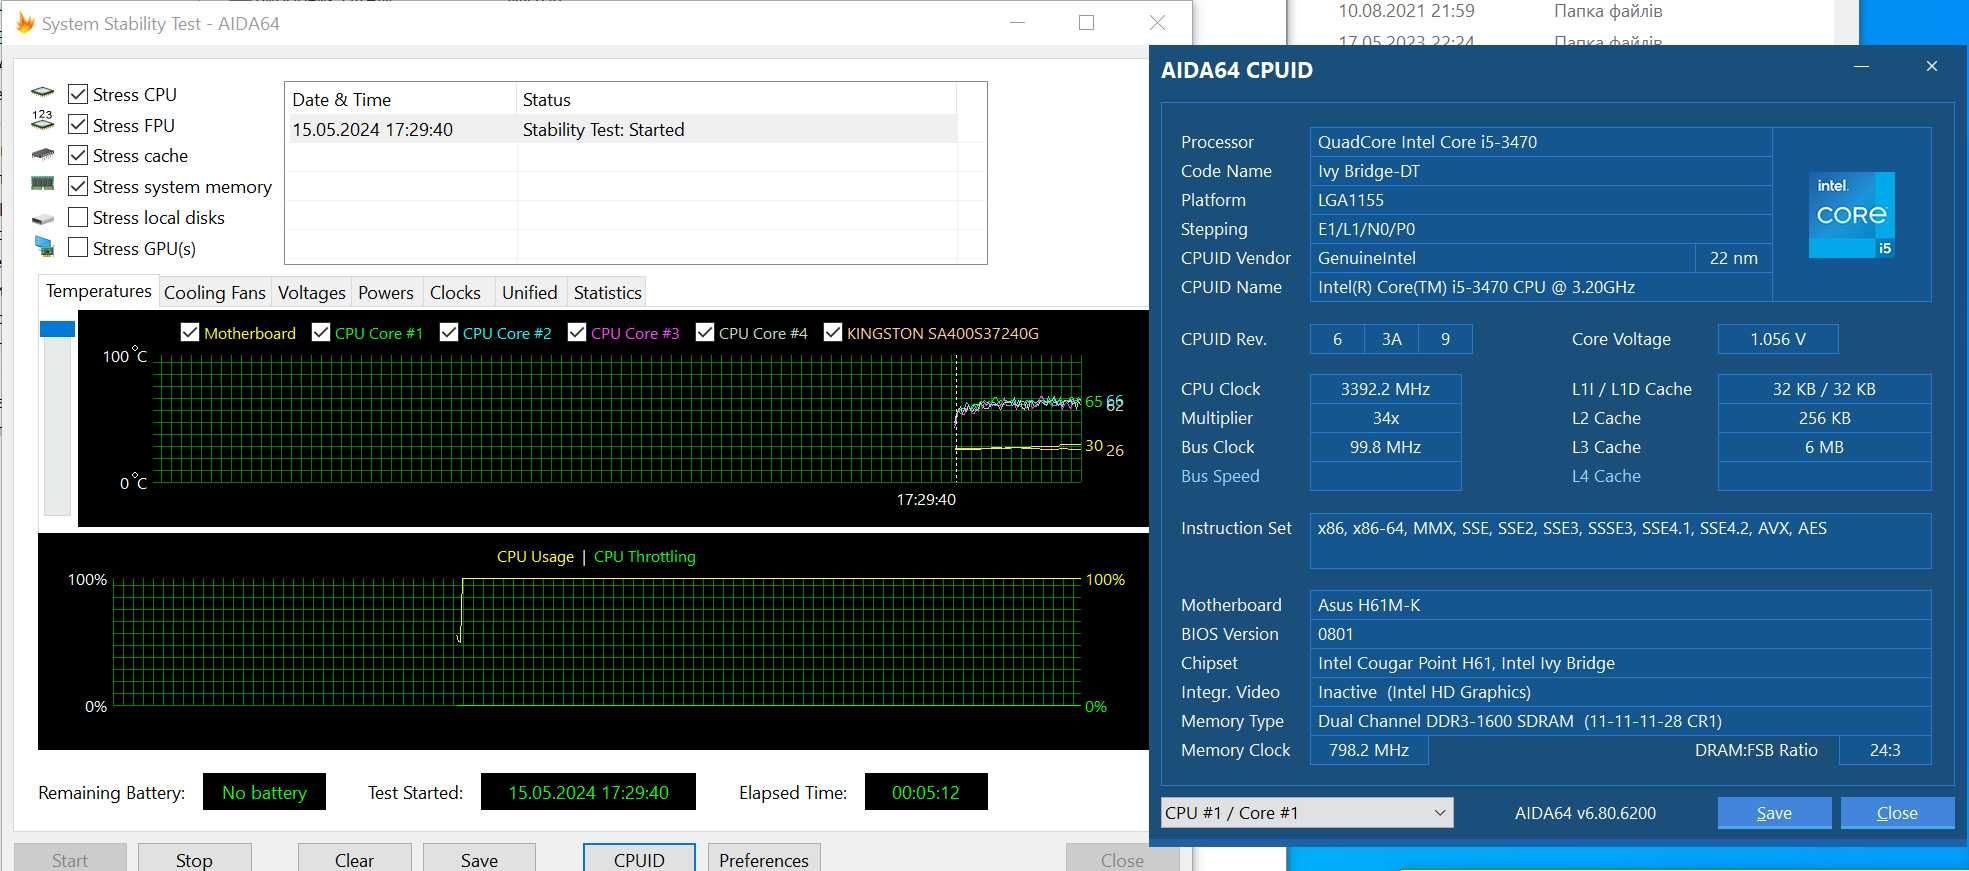The image size is (1969, 871).
Task: Click the CPU Throttling graph label
Action: coord(644,556)
